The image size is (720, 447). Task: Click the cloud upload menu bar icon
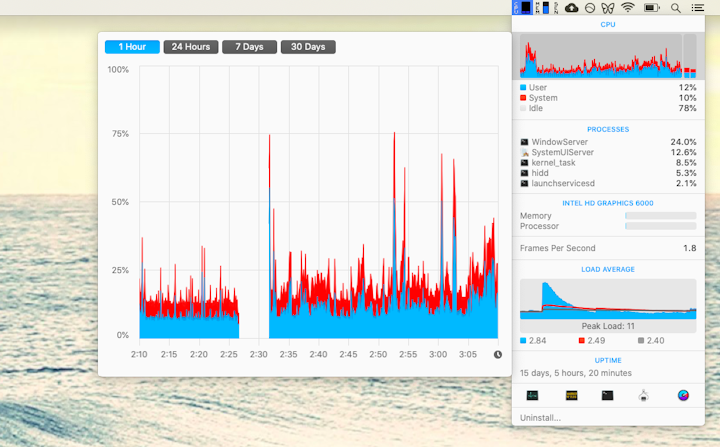tap(572, 8)
